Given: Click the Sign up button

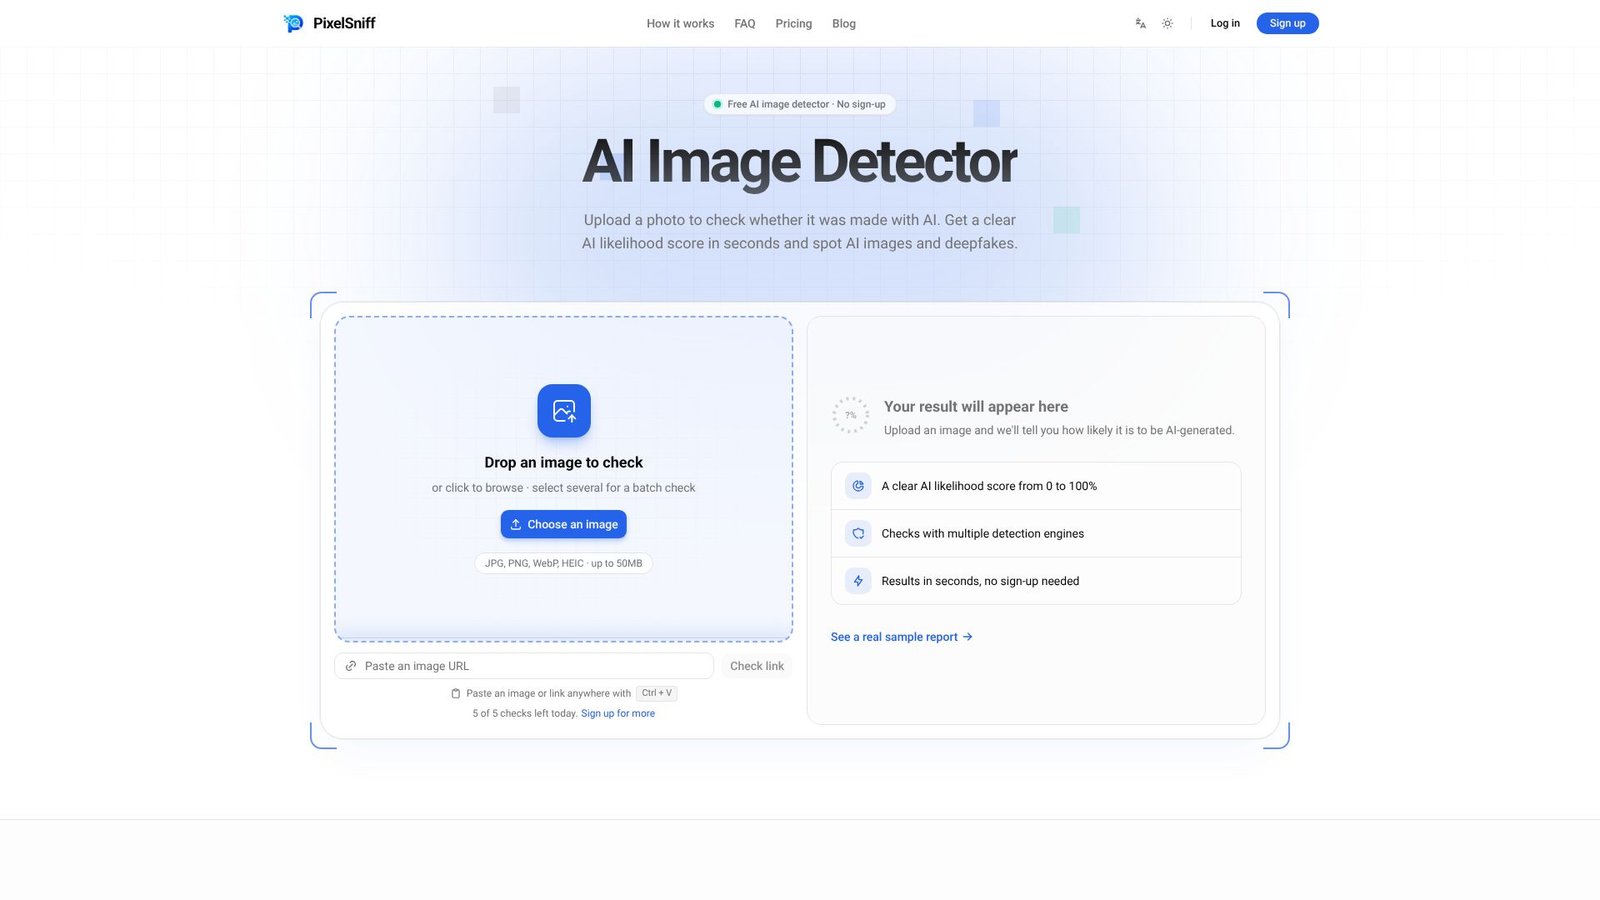Looking at the screenshot, I should [1287, 23].
